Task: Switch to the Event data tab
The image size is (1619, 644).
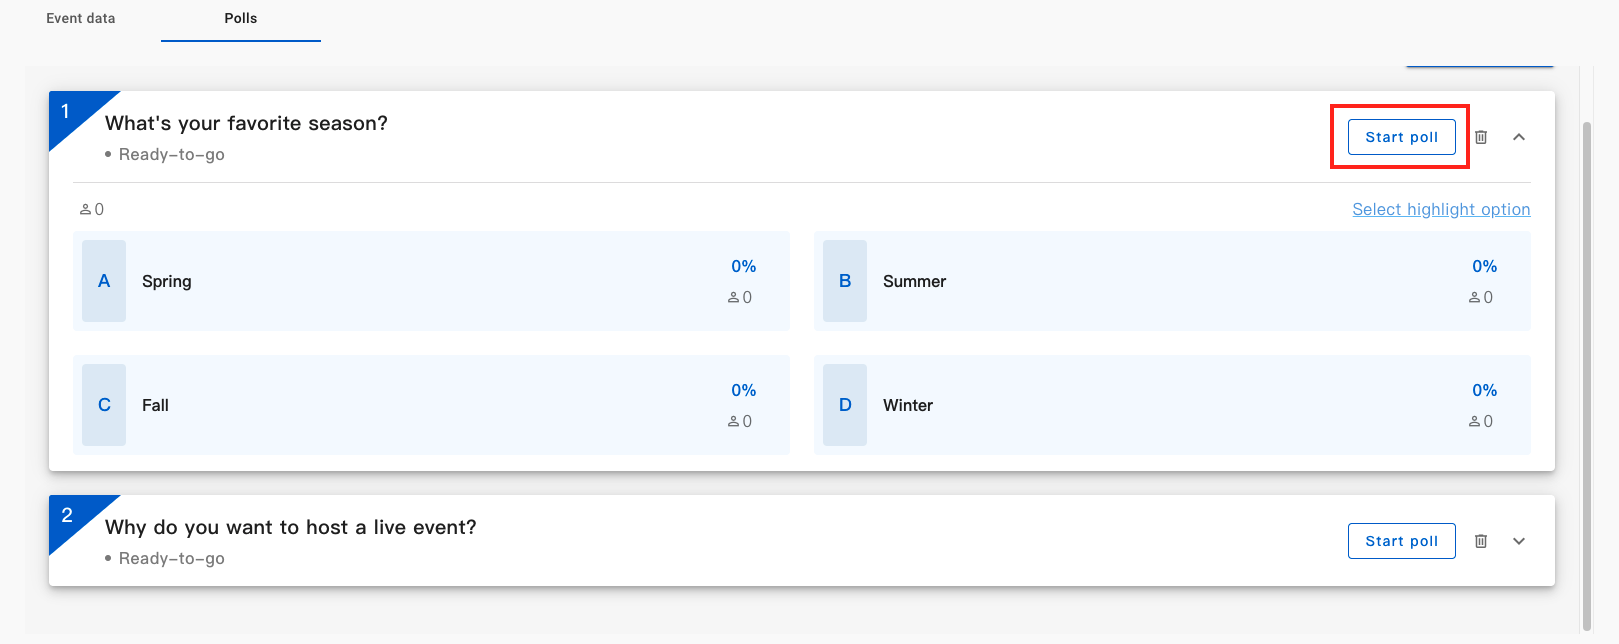Action: [80, 18]
